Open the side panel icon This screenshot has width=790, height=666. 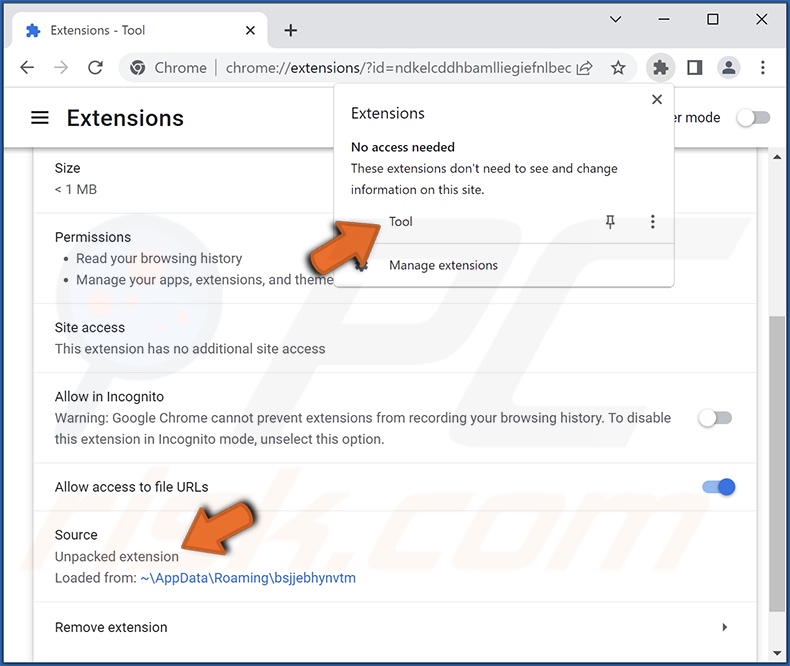click(695, 68)
